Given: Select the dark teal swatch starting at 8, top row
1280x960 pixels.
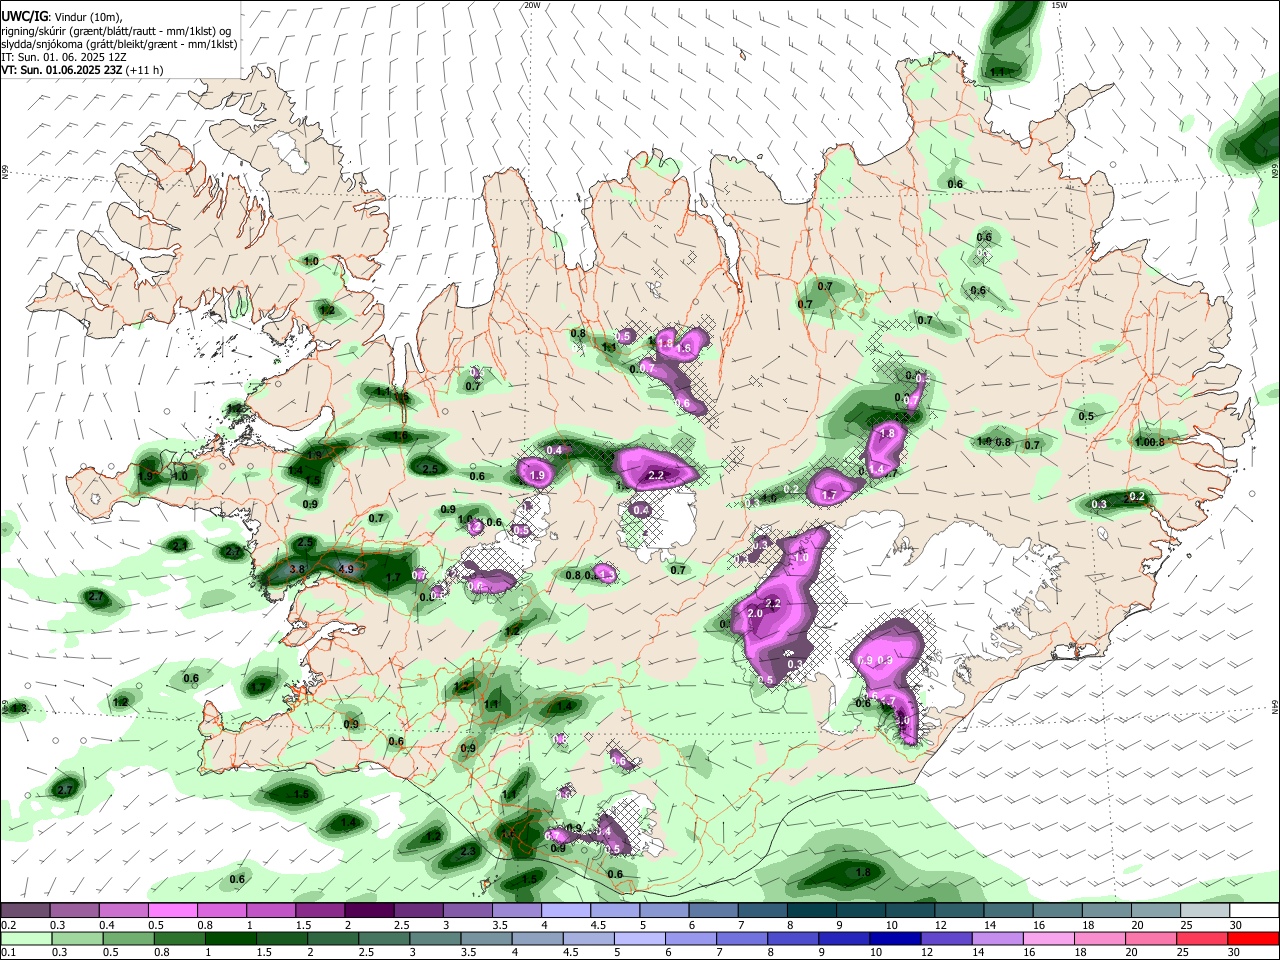Looking at the screenshot, I should tap(810, 910).
